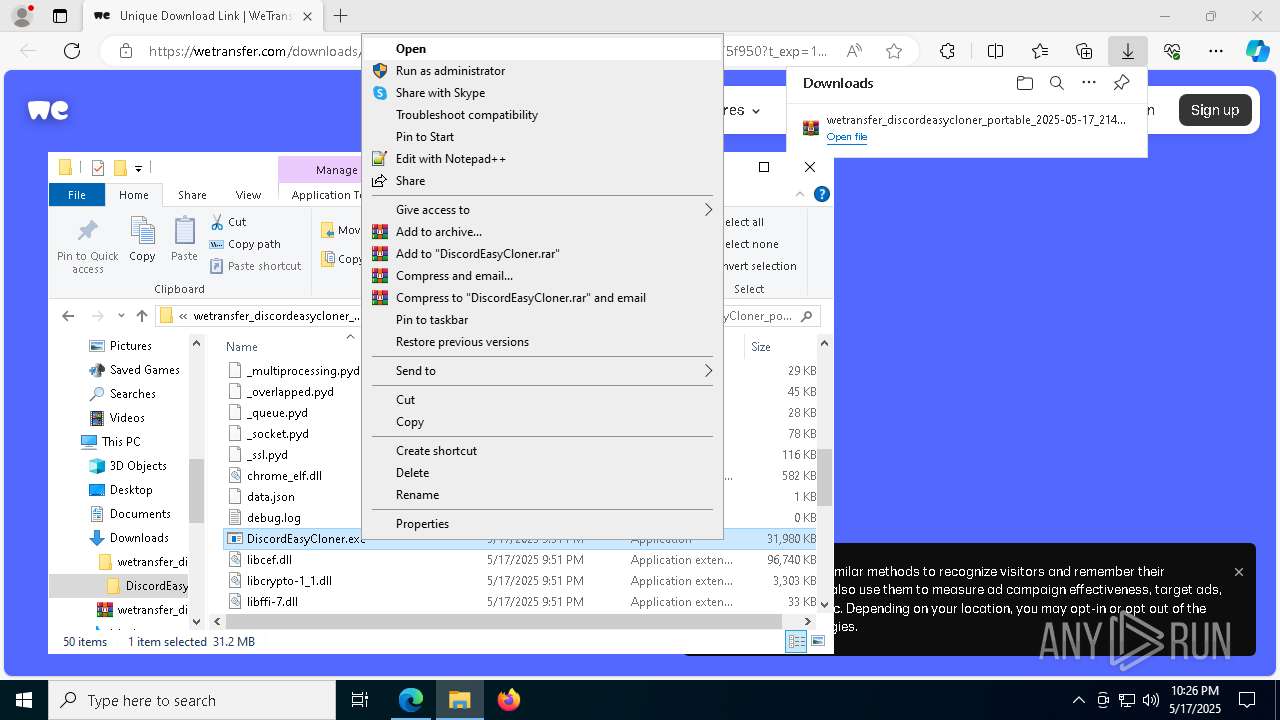Viewport: 1280px width, 720px height.
Task: Select libcef.dll file
Action: (x=269, y=560)
